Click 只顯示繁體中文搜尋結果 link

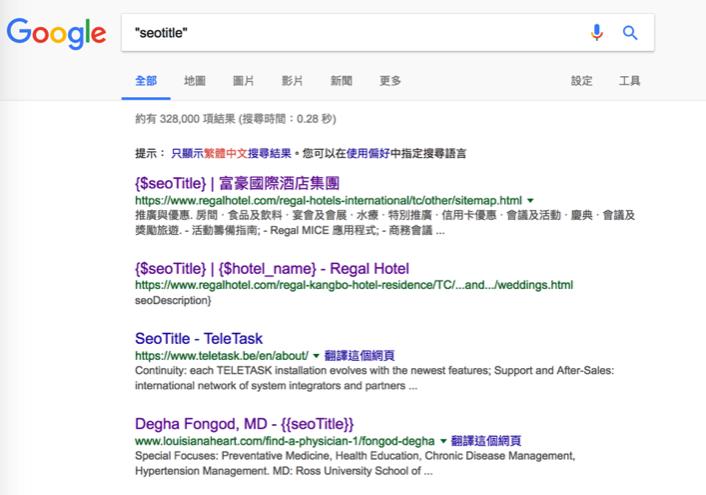pos(231,154)
